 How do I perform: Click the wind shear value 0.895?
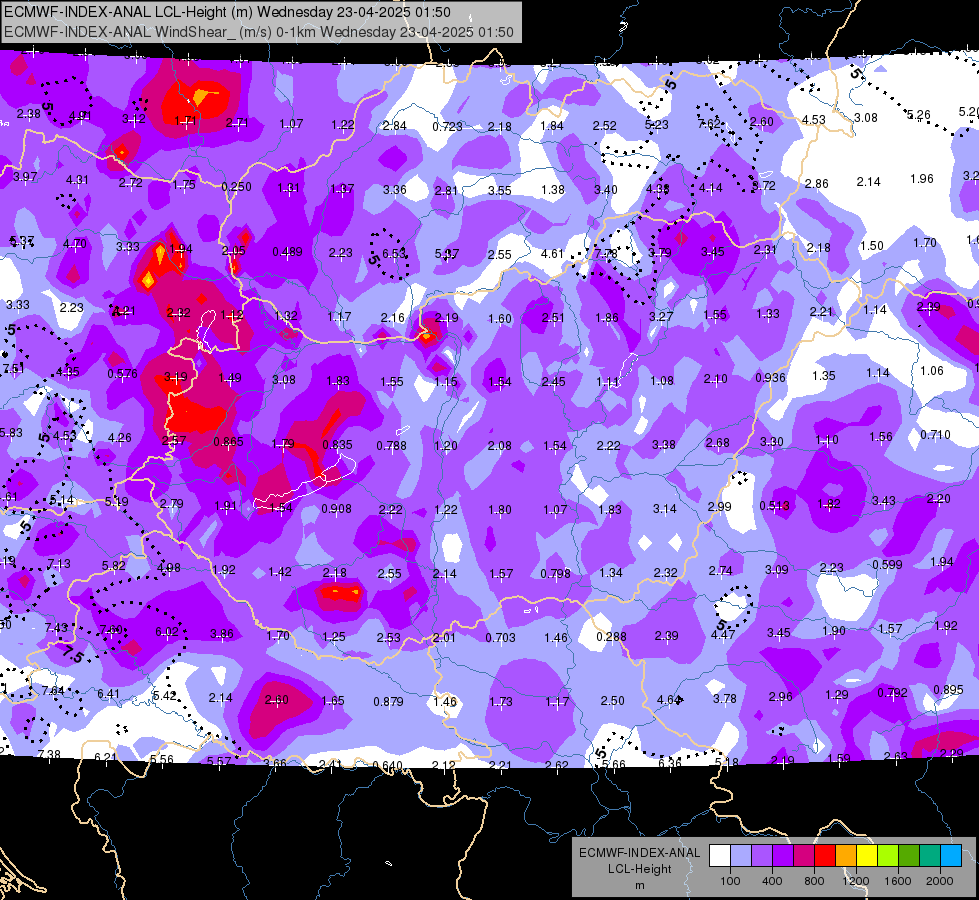point(948,690)
